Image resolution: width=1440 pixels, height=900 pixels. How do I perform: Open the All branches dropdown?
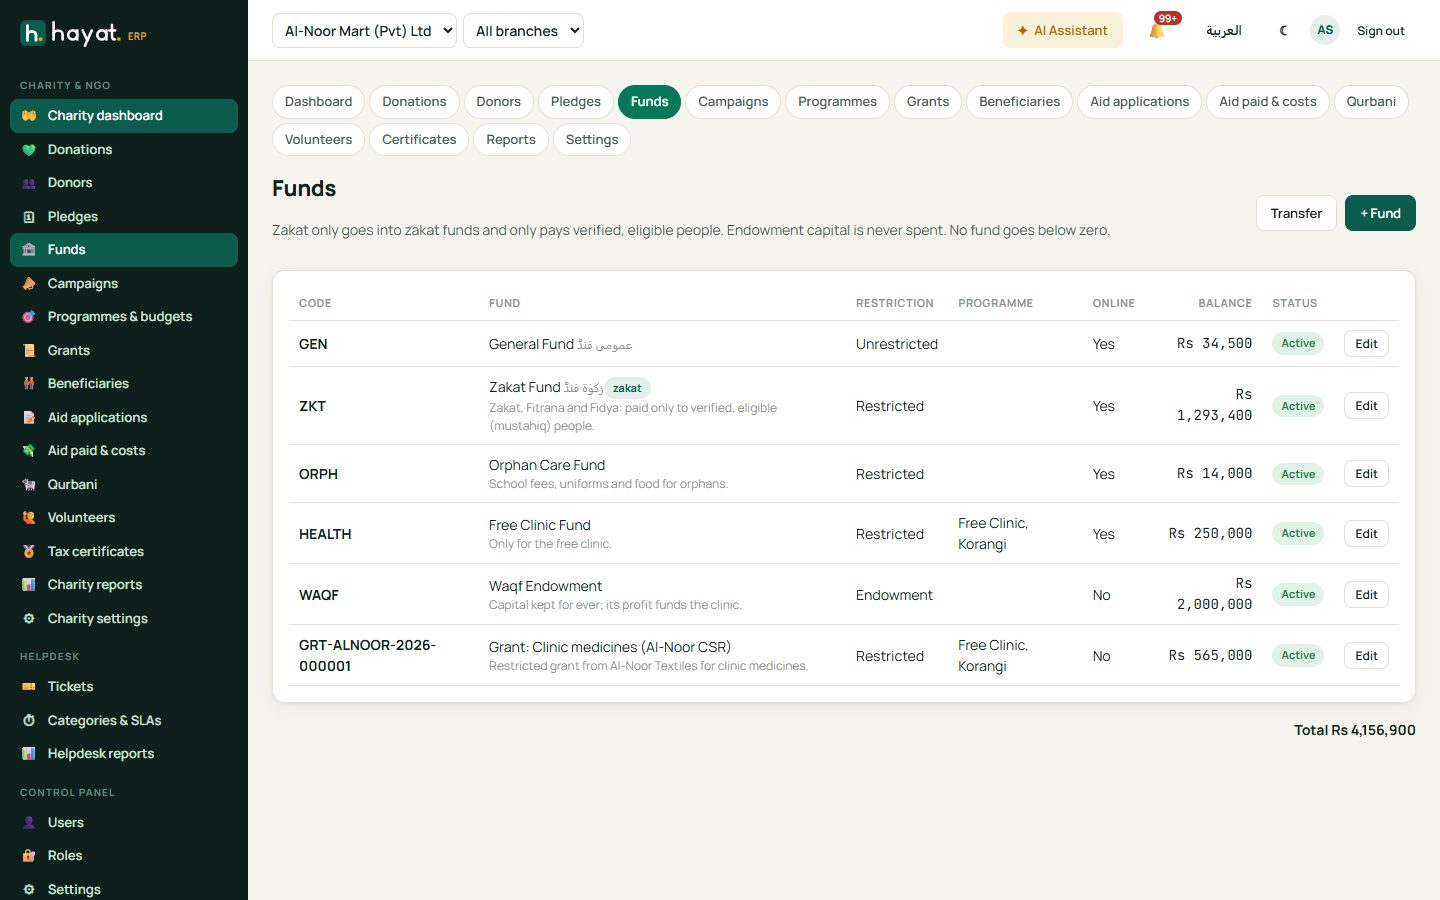pos(523,31)
